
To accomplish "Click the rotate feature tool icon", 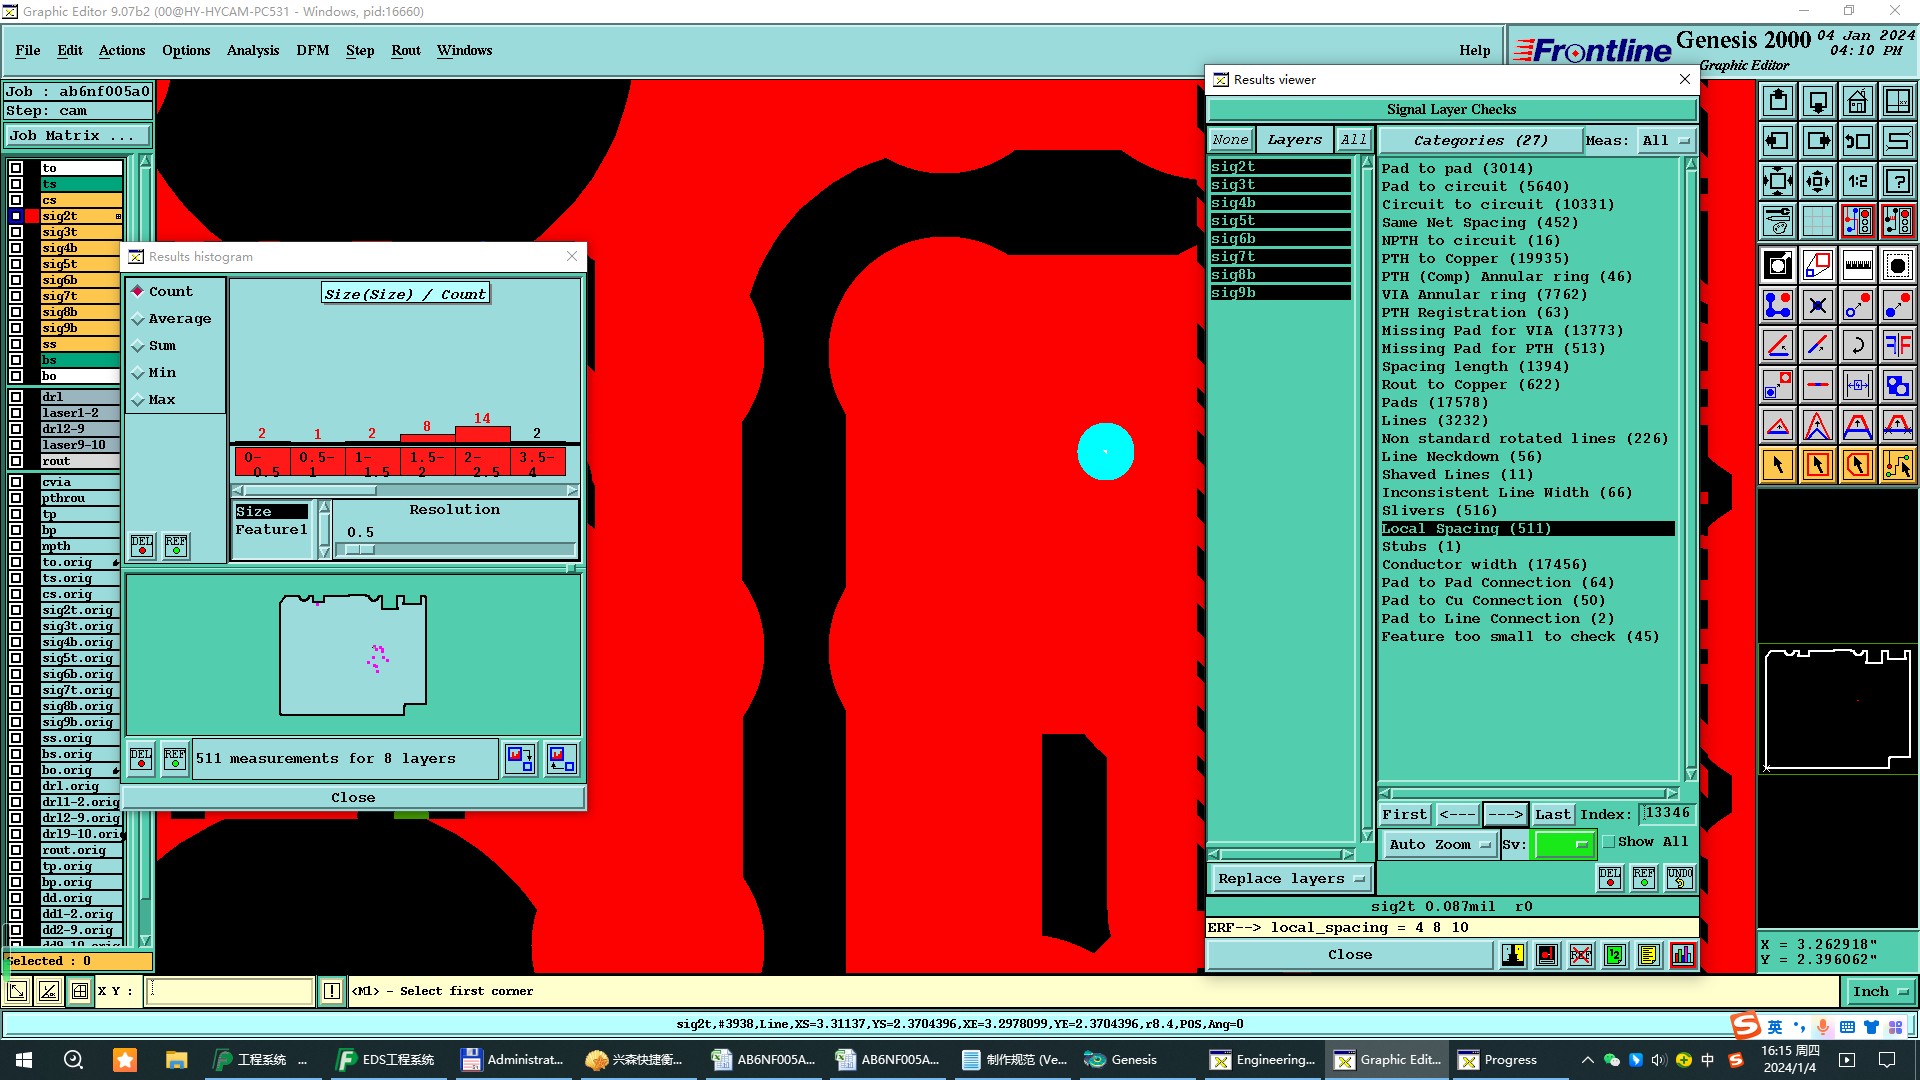I will [x=1857, y=345].
